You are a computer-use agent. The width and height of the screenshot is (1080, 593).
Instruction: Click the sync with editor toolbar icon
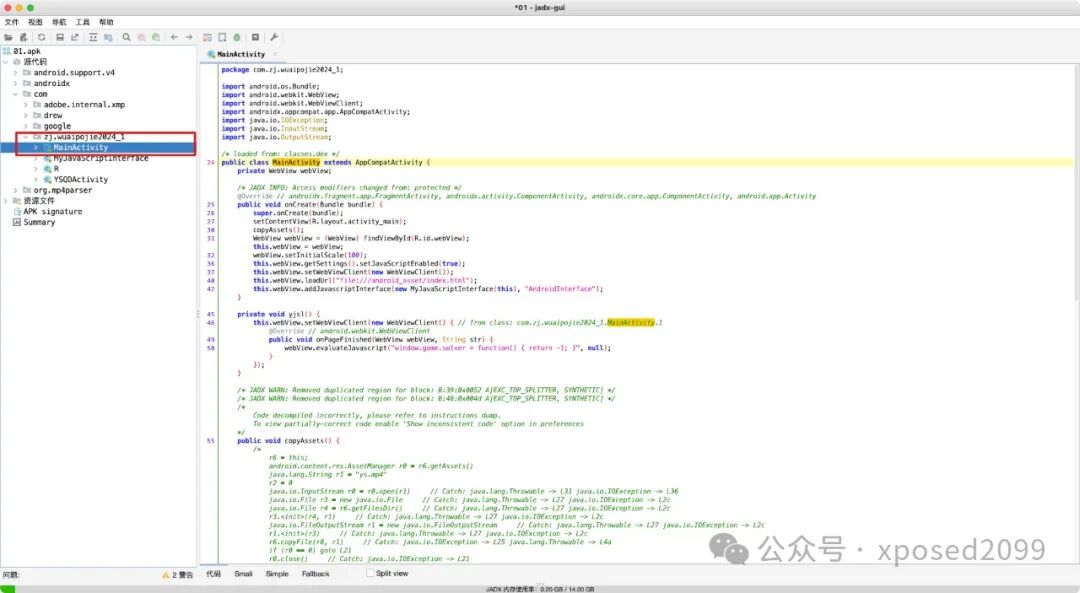pos(93,37)
